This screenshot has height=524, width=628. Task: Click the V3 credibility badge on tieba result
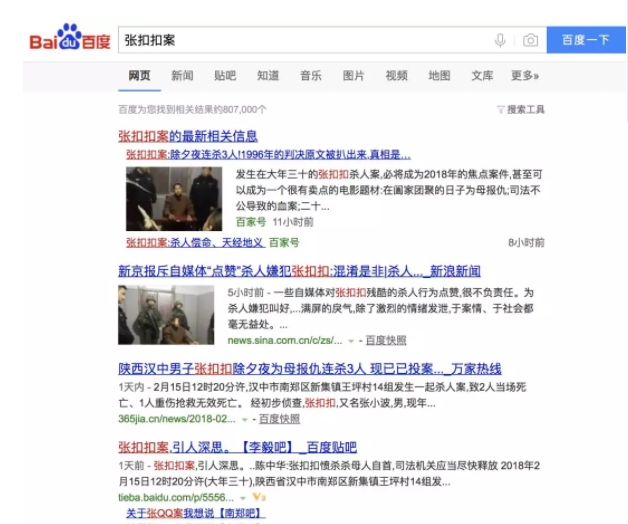pos(258,496)
